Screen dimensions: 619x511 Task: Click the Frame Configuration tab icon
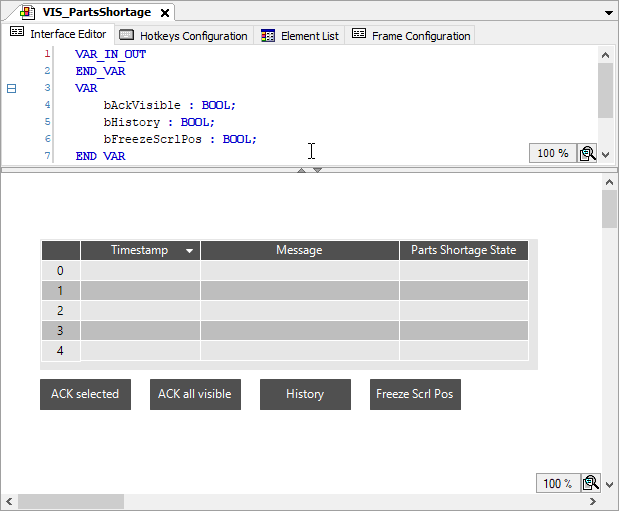(x=359, y=33)
